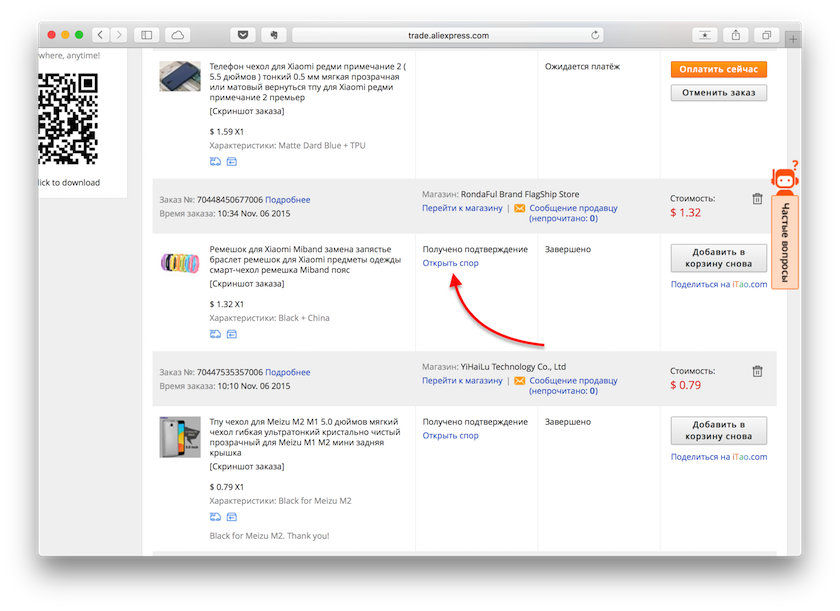Click 'Характеристики: Matte Dard Blue + TPU' text
This screenshot has height=611, width=840.
pos(287,145)
